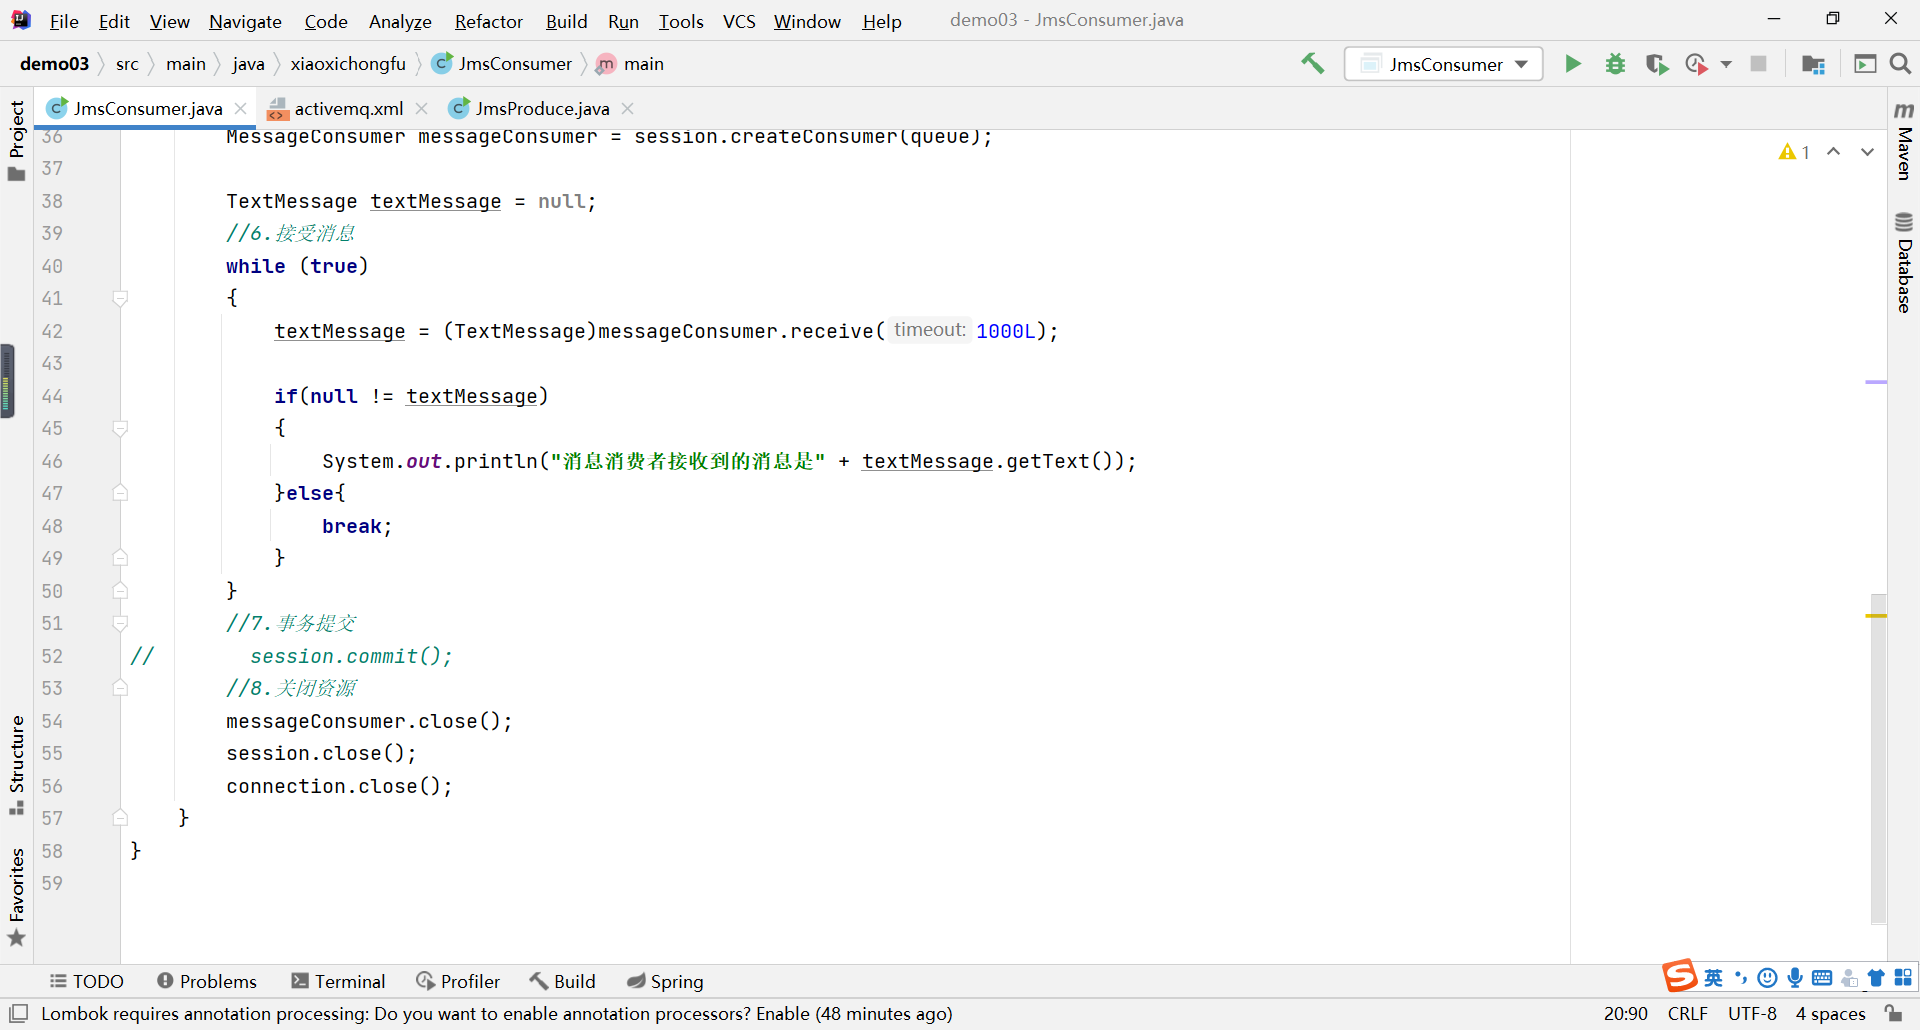Click line number 42 in gutter
Screen dimensions: 1920x1030
[52, 331]
